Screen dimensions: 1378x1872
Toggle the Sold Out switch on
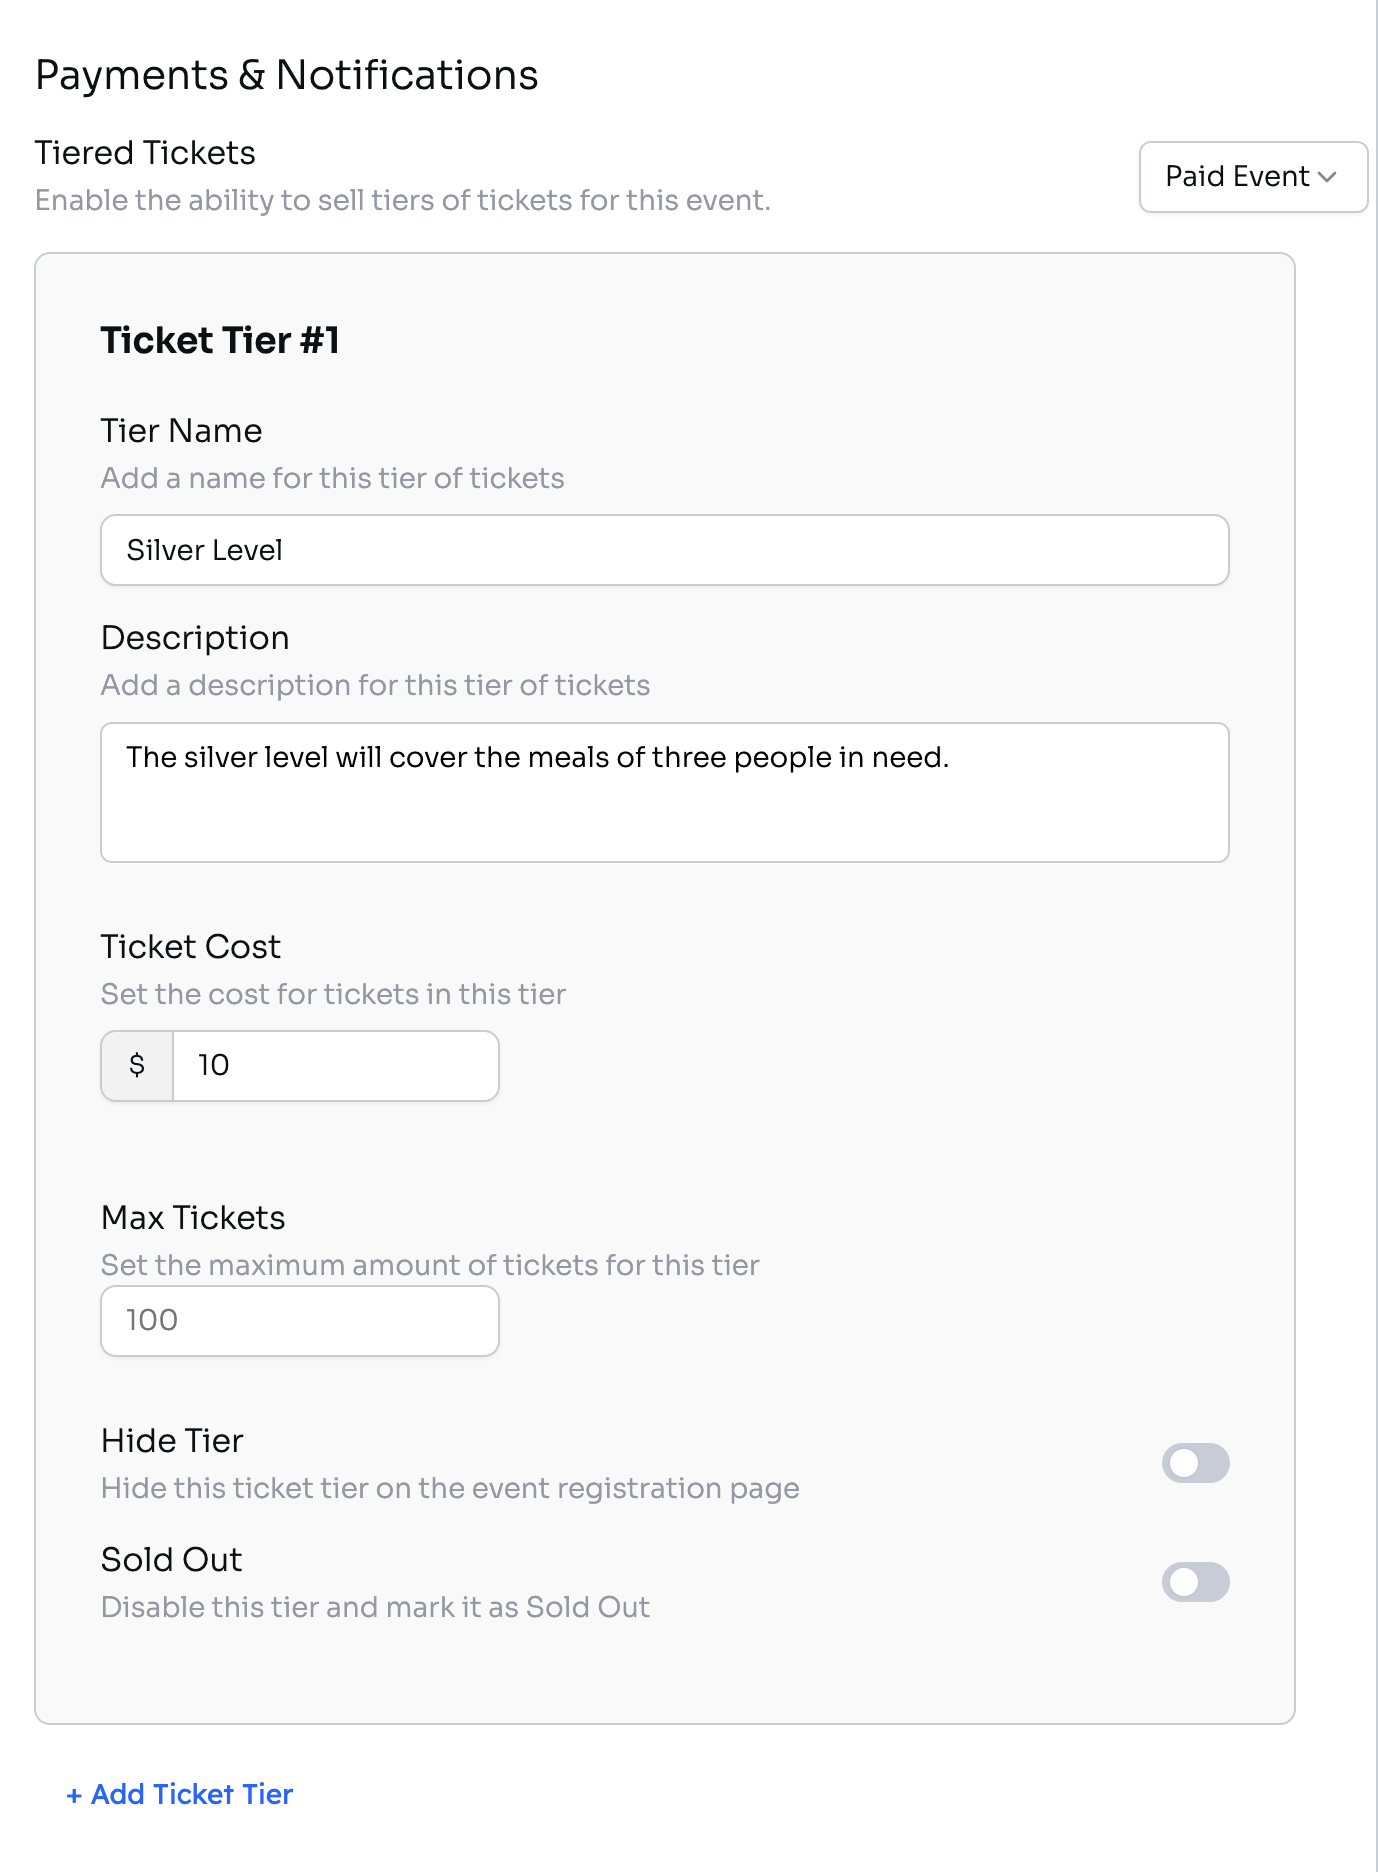[1195, 1582]
